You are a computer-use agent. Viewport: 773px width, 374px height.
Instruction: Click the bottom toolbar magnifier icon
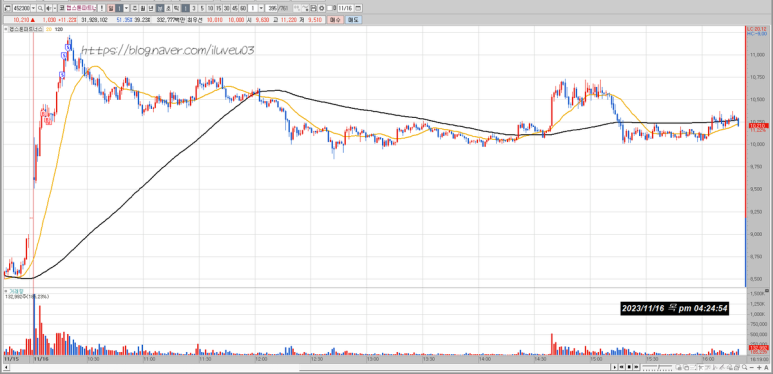(x=744, y=367)
